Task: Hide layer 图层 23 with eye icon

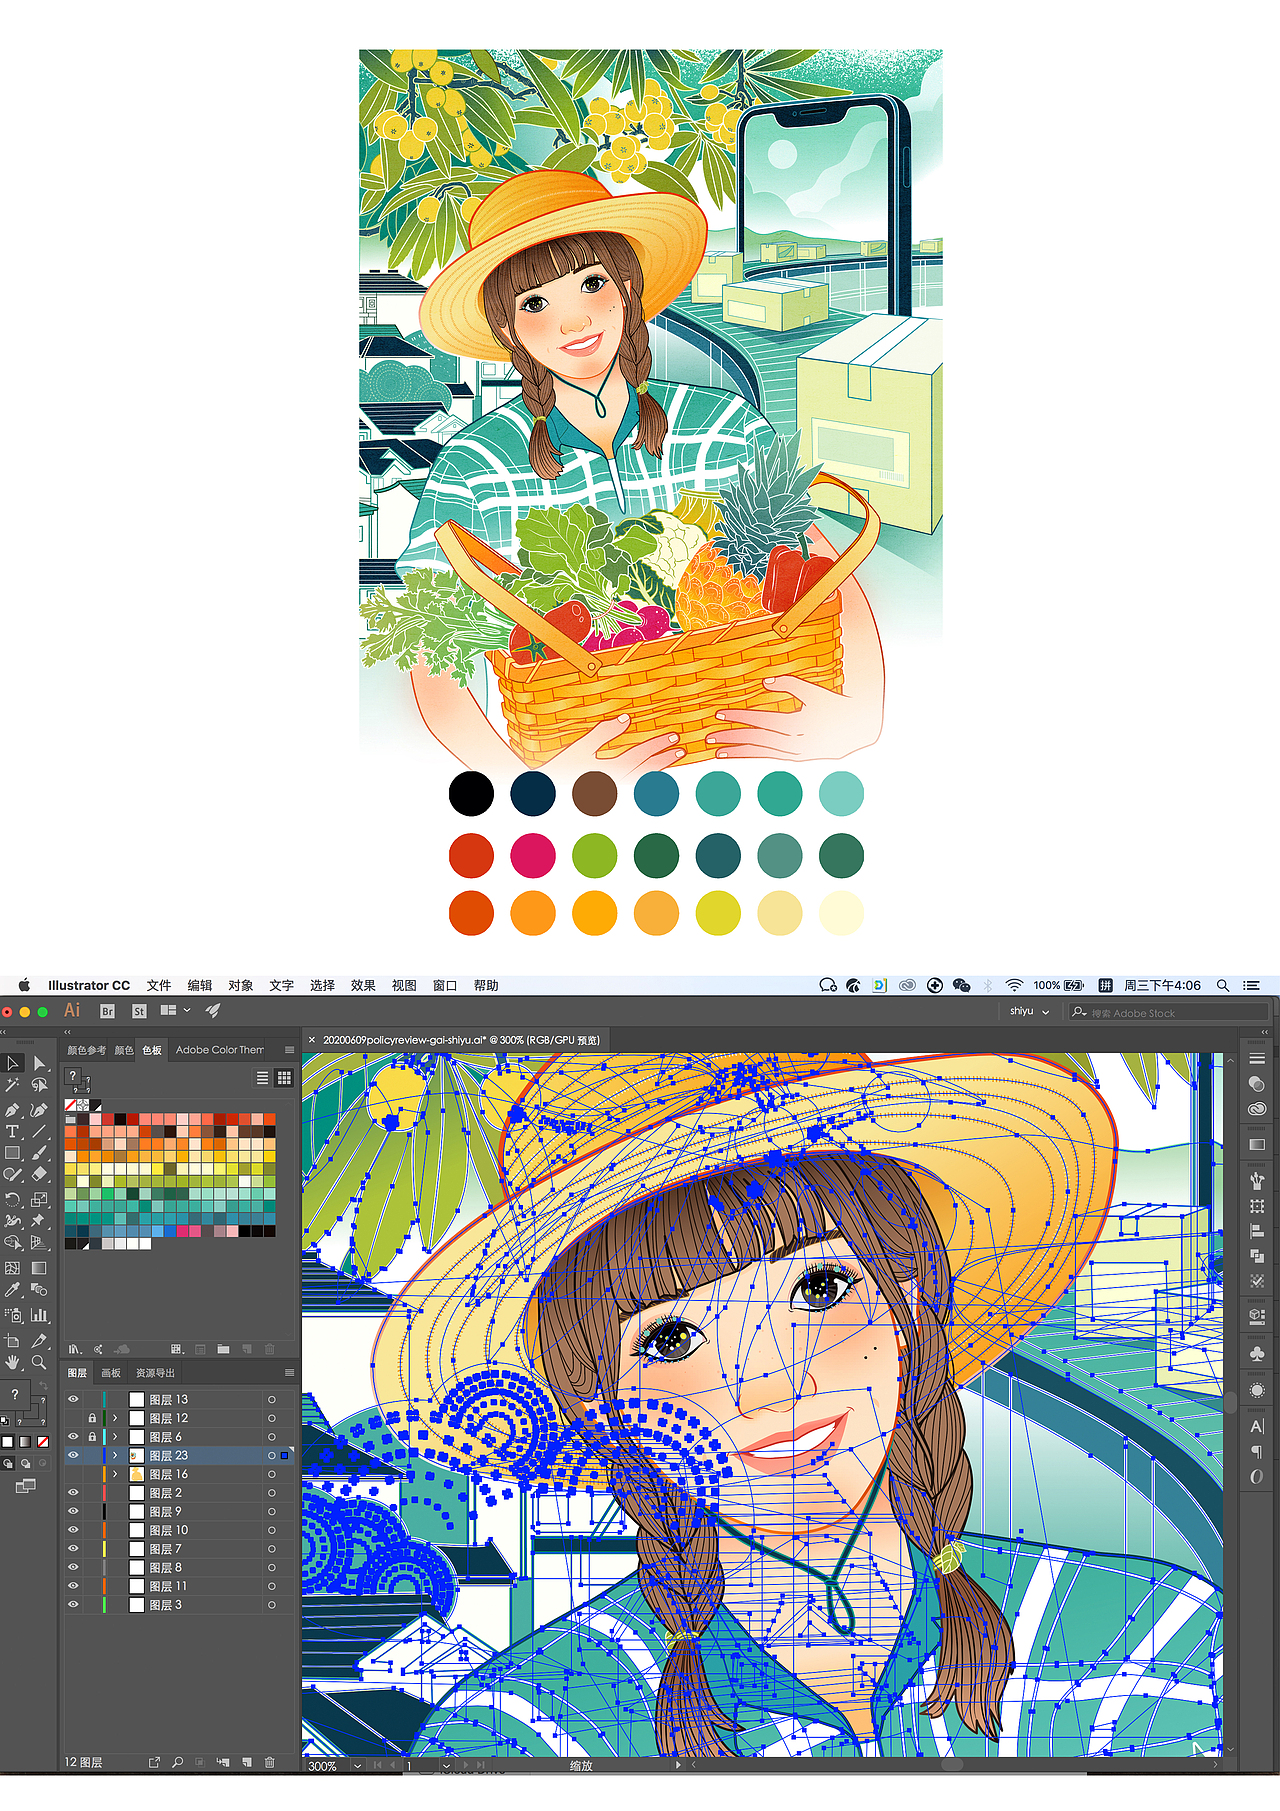Action: [x=73, y=1455]
